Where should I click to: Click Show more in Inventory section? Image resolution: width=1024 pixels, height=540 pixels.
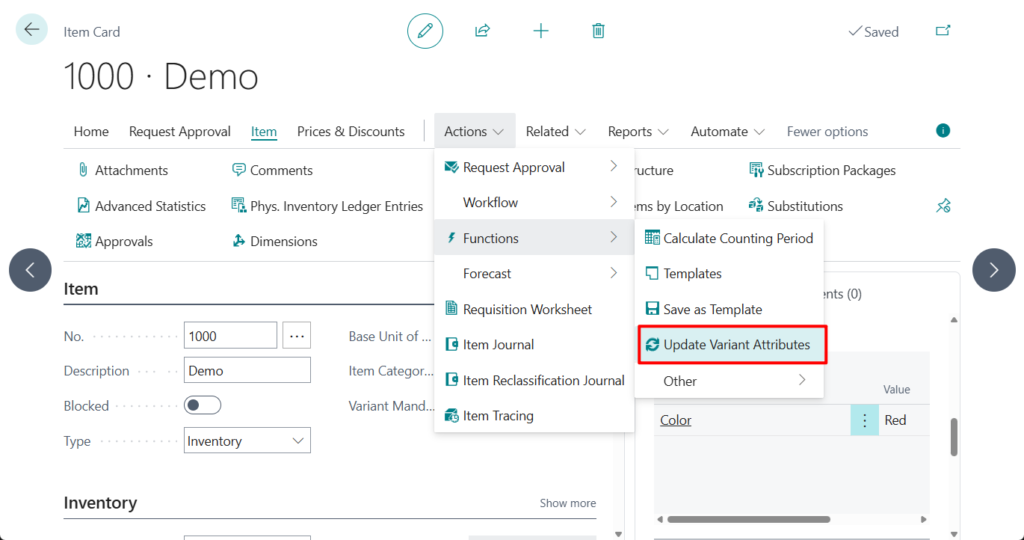567,503
